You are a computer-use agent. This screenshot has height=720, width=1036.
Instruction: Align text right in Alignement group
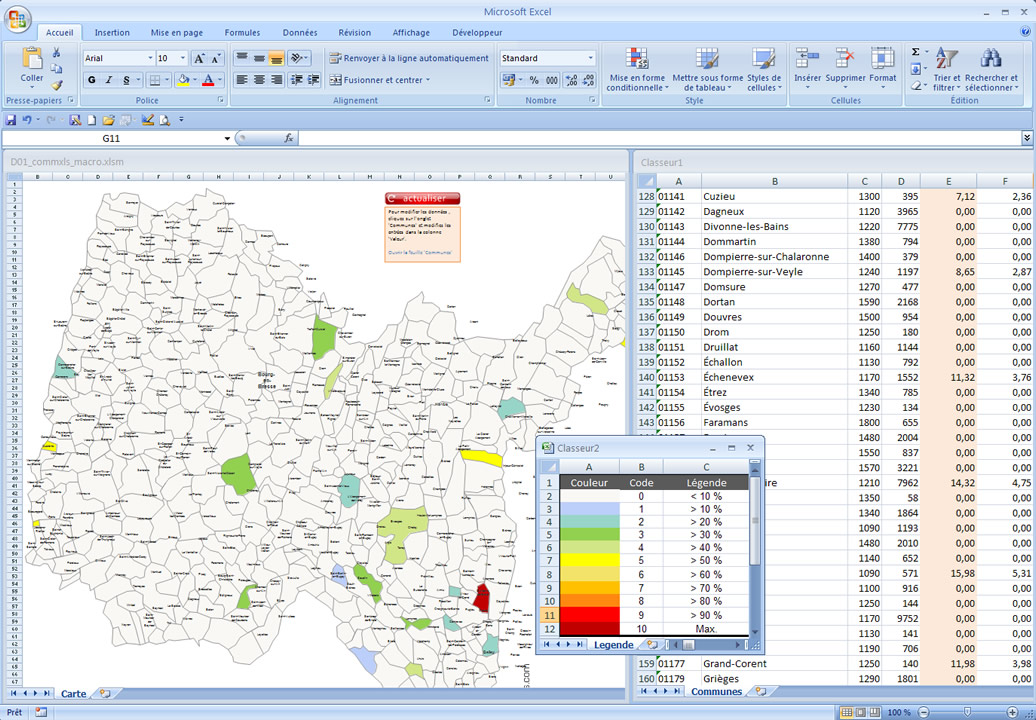click(x=276, y=80)
